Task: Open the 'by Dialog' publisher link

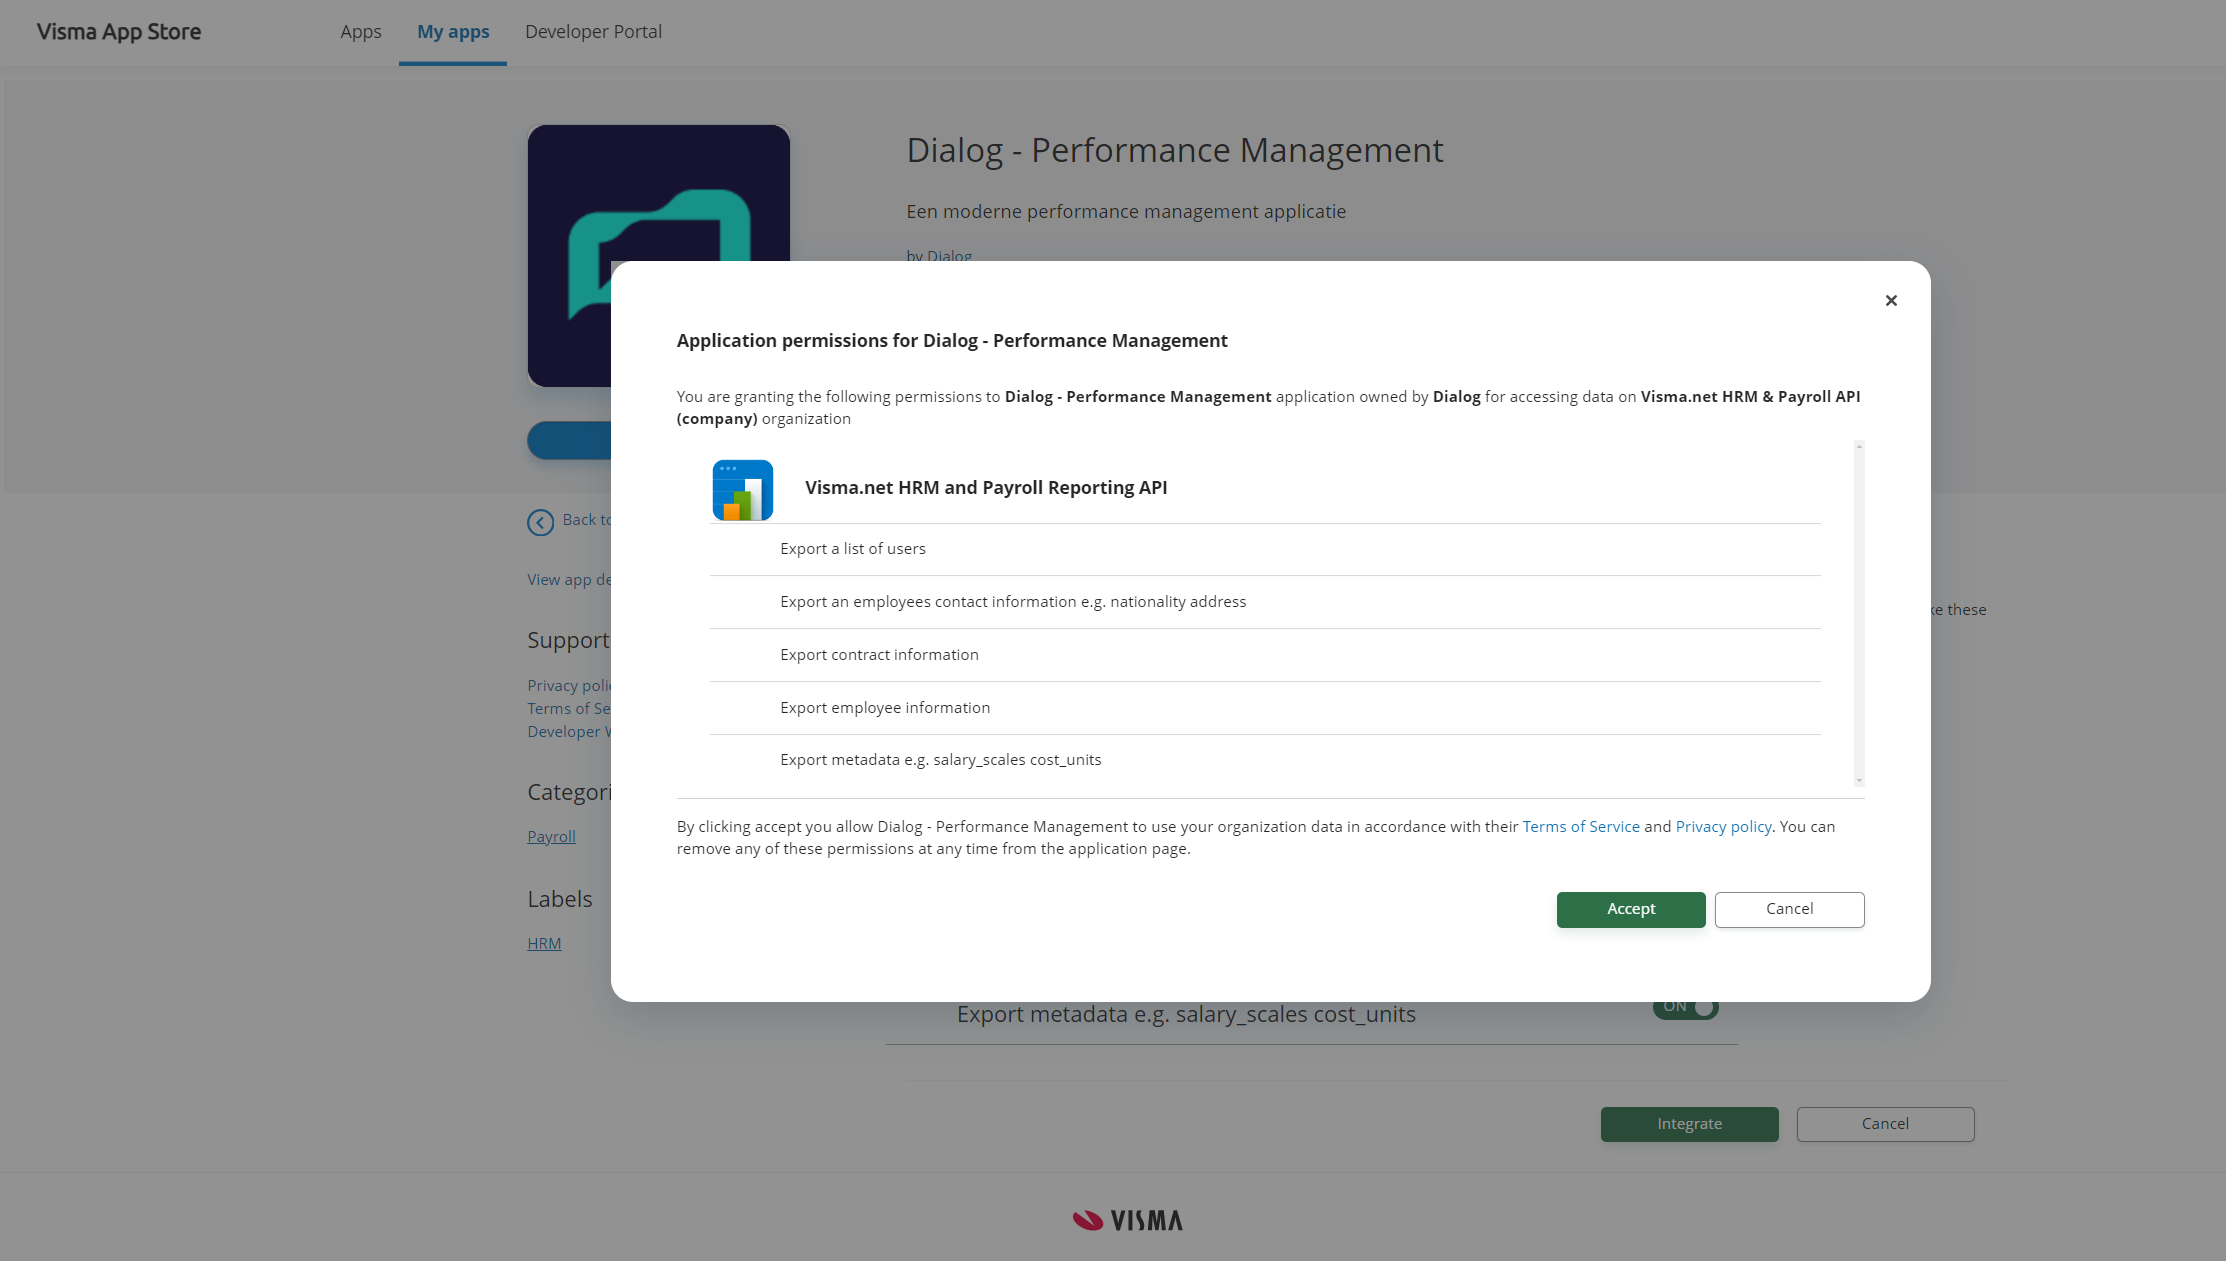Action: 939,254
